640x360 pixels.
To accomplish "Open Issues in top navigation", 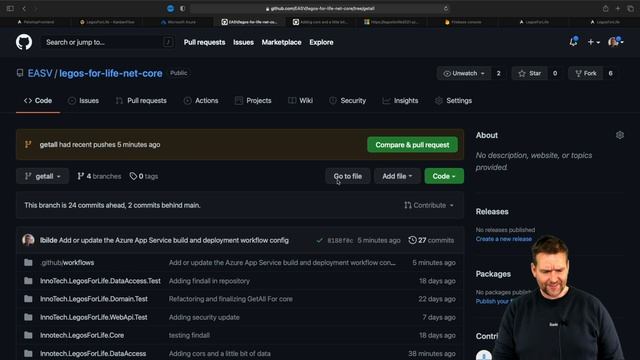I will pos(243,42).
